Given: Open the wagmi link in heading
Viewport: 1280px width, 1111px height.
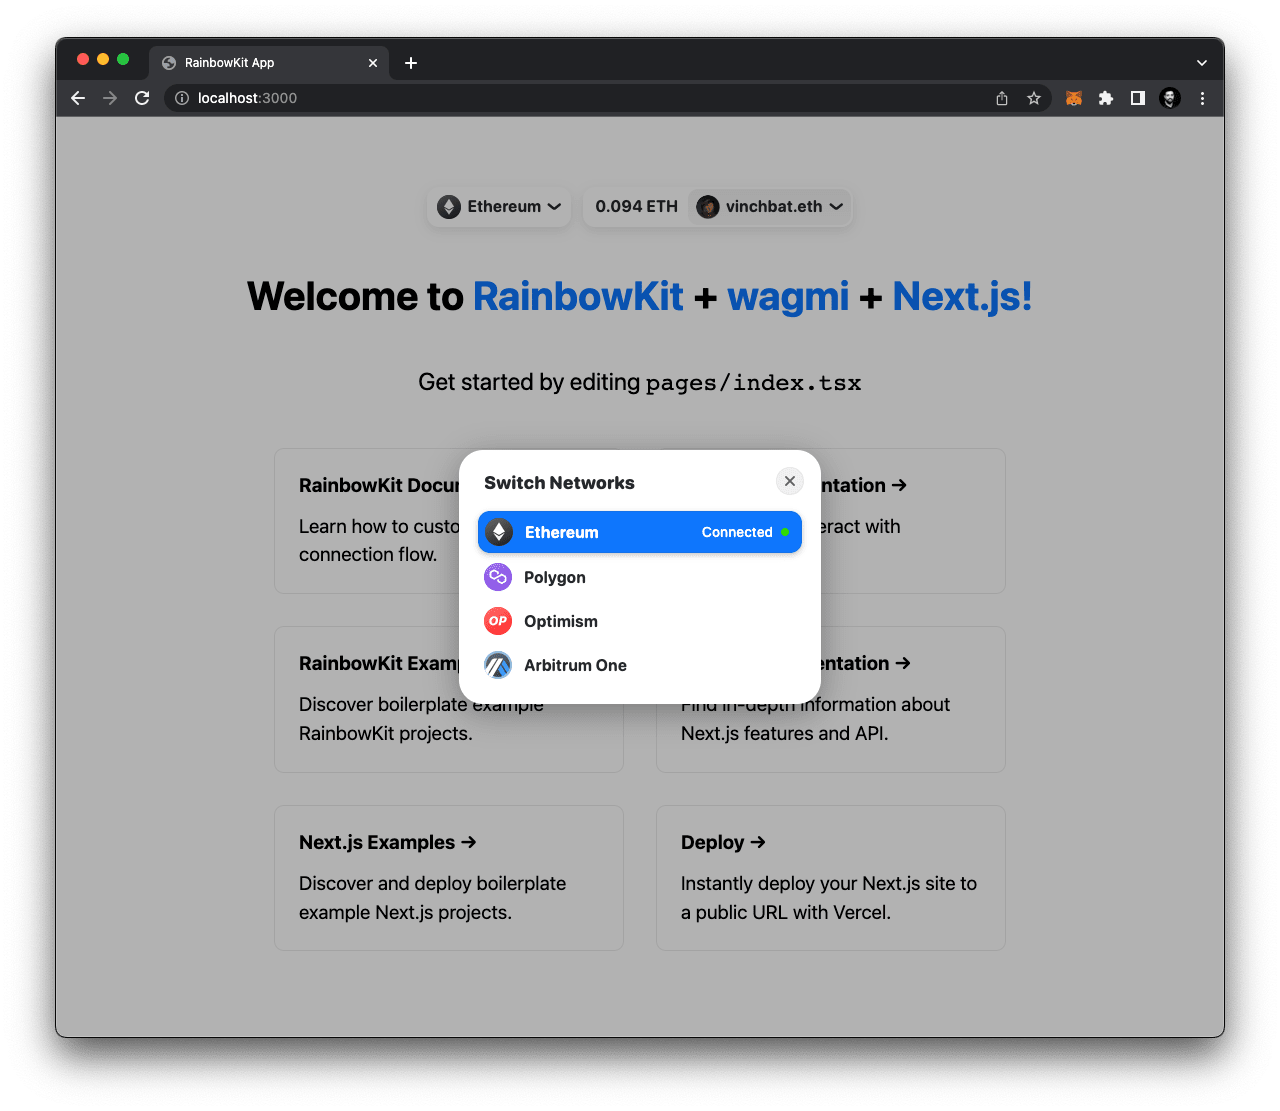Looking at the screenshot, I should click(x=788, y=297).
